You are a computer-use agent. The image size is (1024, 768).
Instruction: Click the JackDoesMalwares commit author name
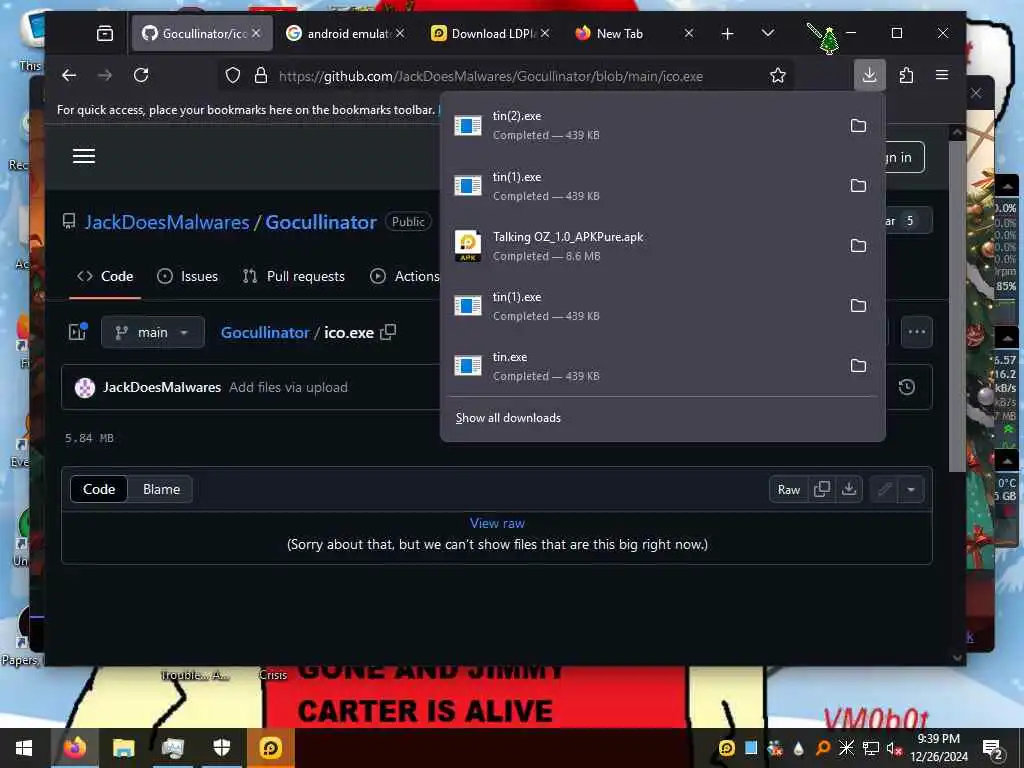click(x=162, y=387)
